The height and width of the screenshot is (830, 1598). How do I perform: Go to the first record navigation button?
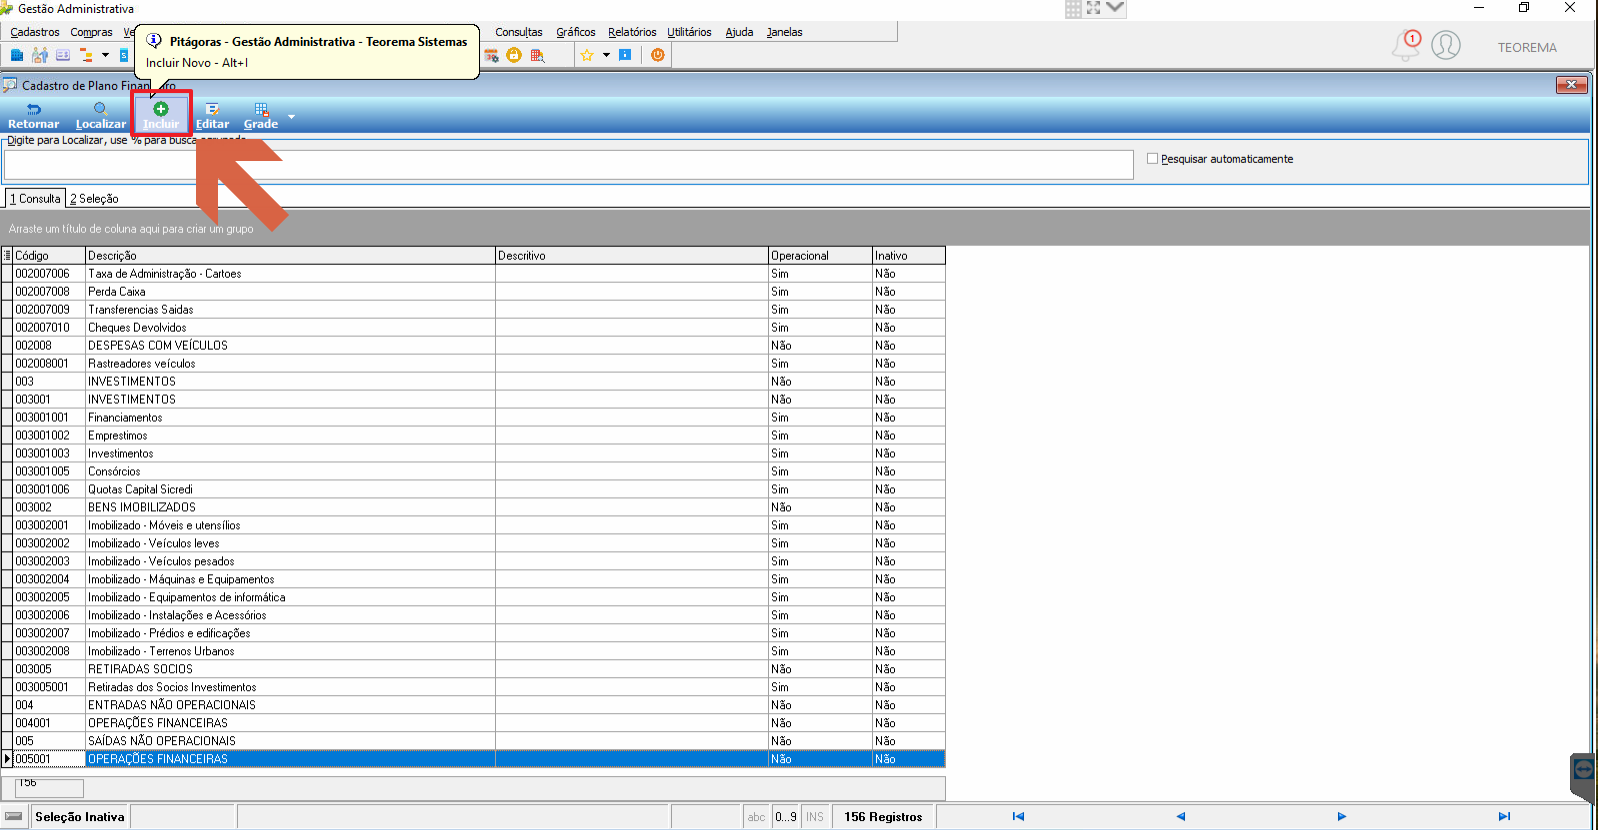(1018, 816)
